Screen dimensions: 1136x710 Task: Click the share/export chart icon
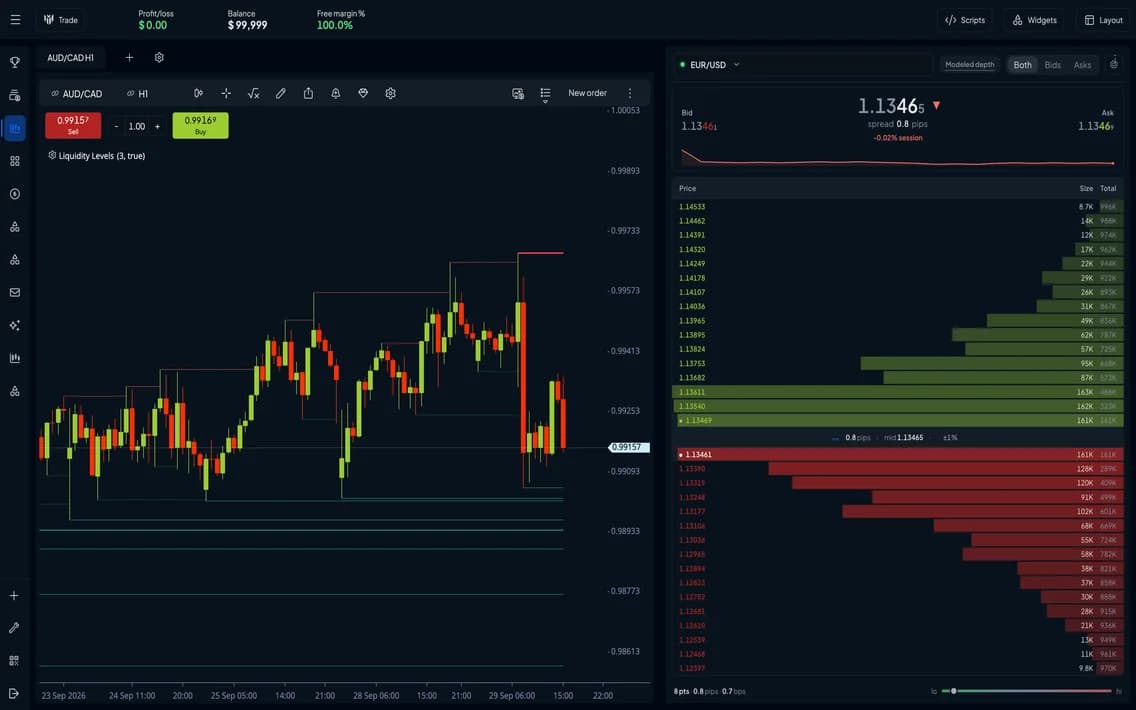[x=309, y=93]
